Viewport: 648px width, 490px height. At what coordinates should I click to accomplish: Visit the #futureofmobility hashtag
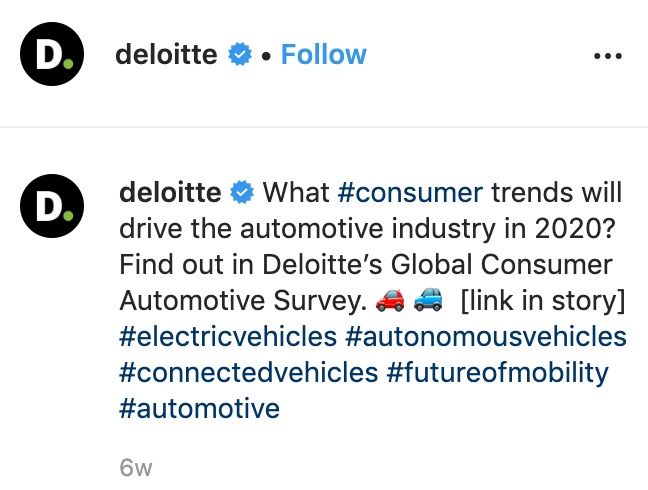click(x=498, y=372)
